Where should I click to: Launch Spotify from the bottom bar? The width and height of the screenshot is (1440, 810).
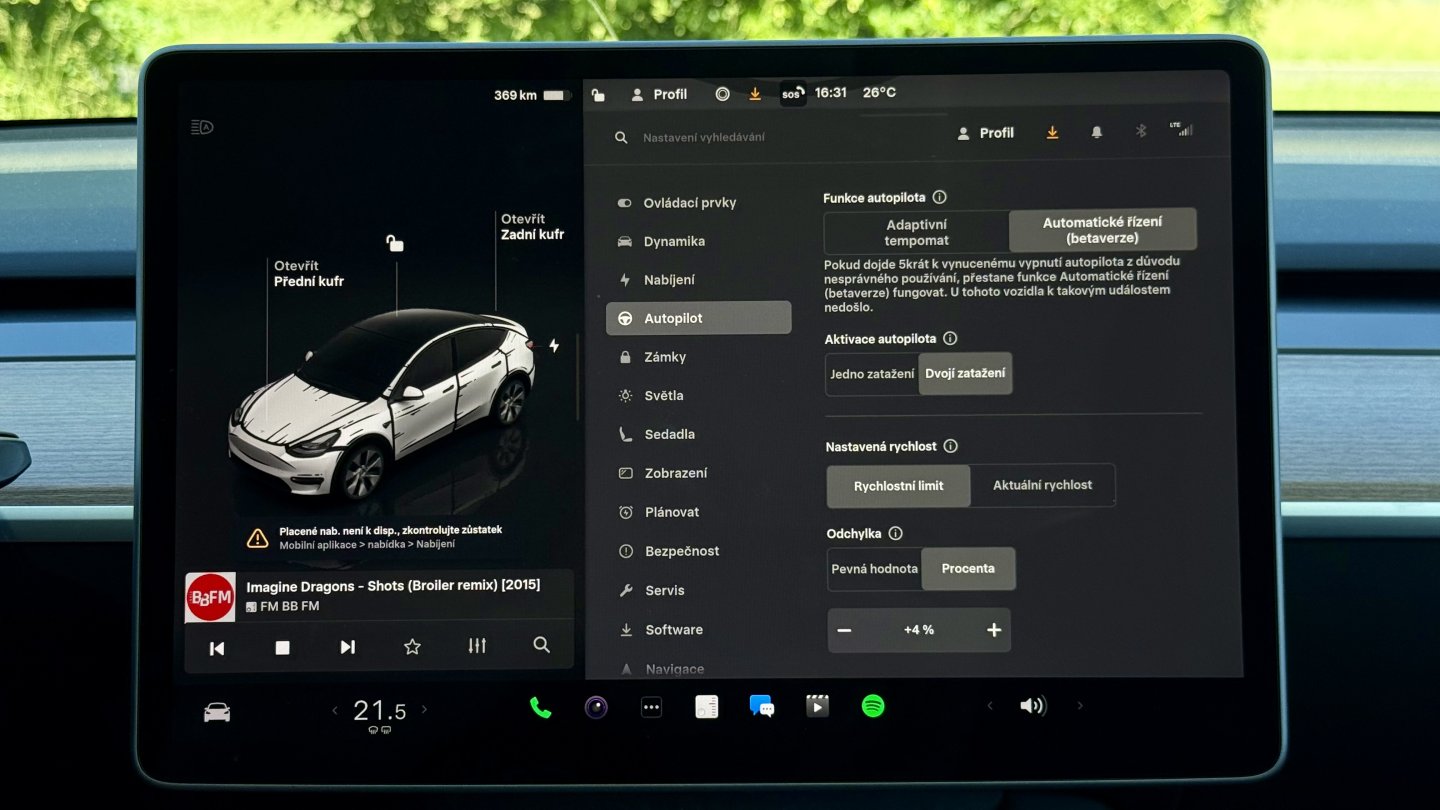pos(873,706)
